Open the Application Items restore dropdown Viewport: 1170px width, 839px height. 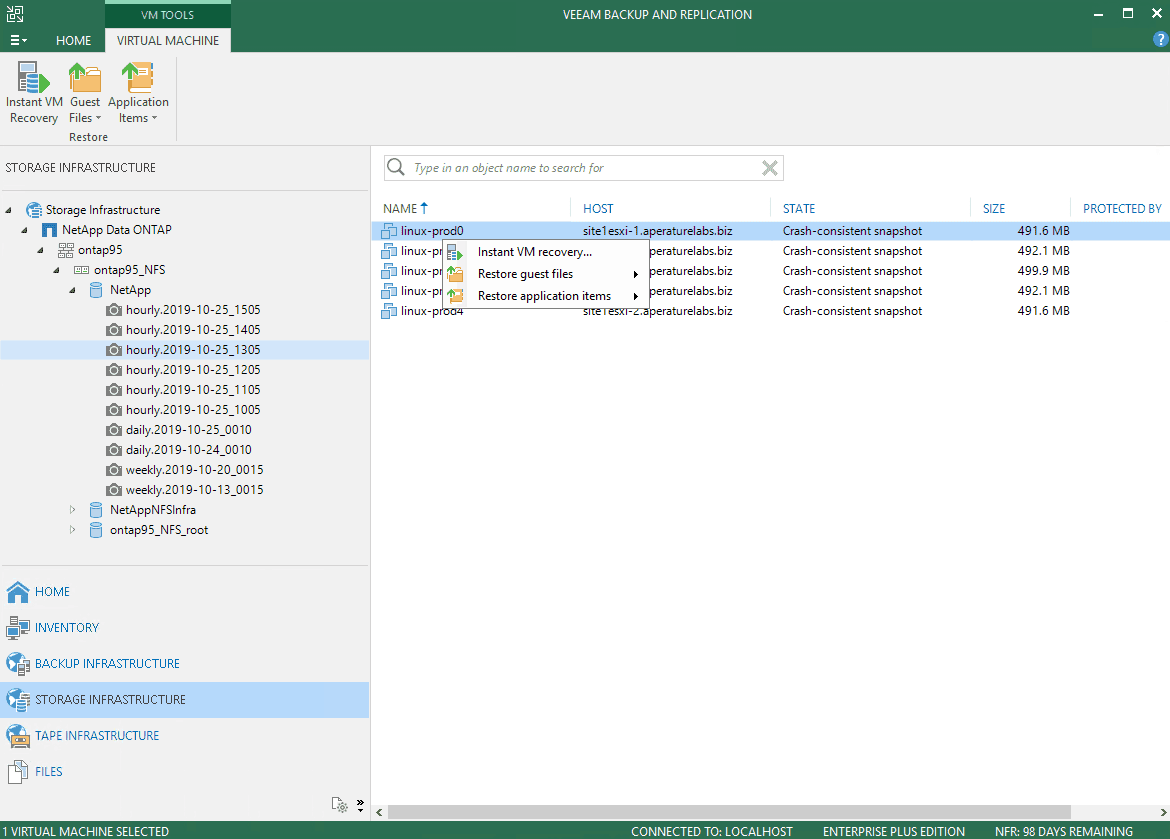coord(138,93)
